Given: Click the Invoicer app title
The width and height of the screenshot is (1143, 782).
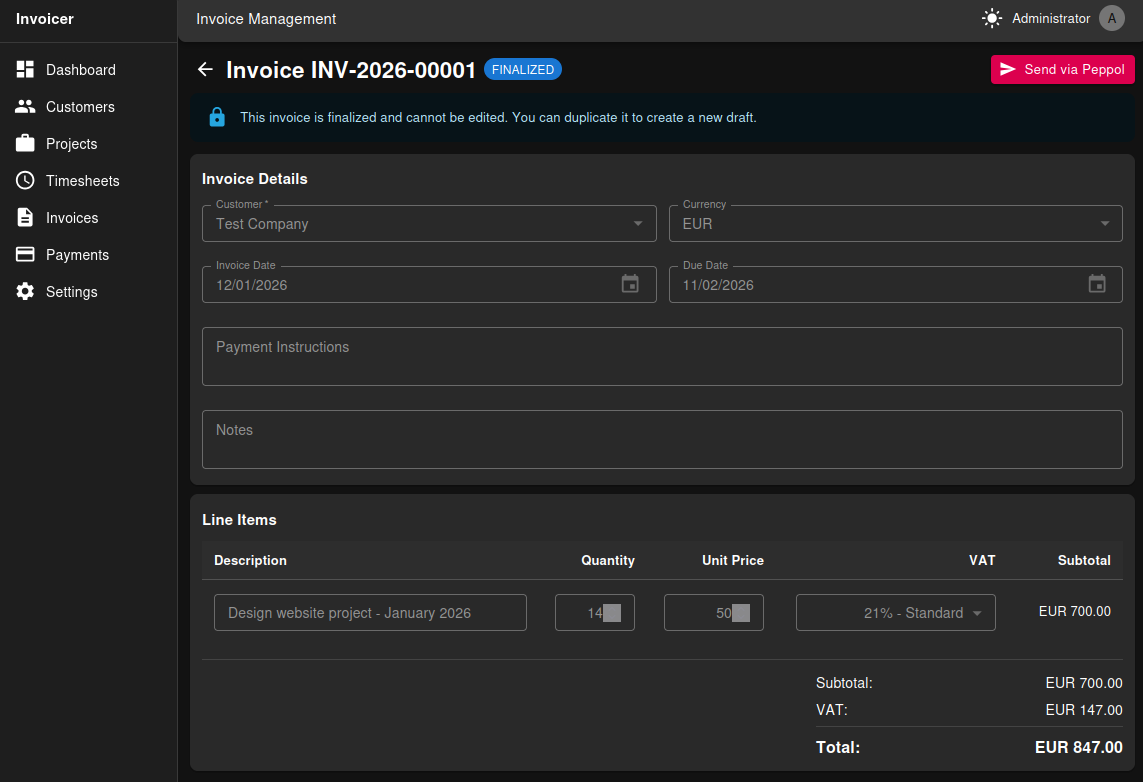Looking at the screenshot, I should pos(44,19).
